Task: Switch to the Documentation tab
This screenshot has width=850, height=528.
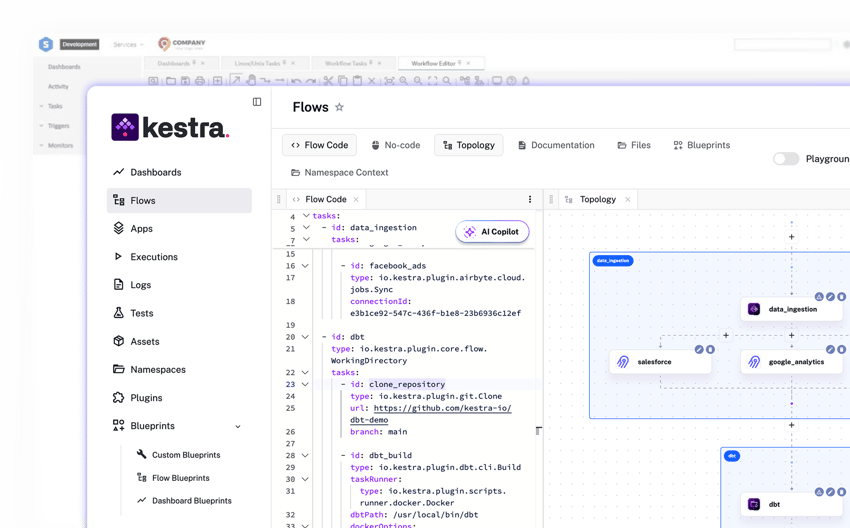Action: point(555,145)
